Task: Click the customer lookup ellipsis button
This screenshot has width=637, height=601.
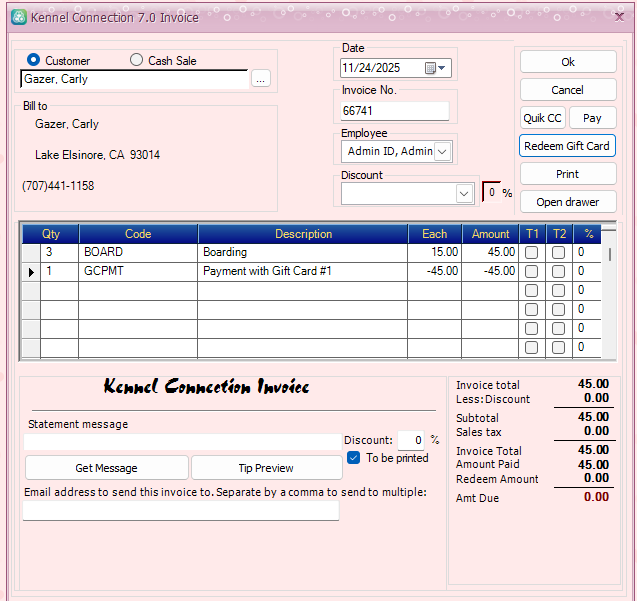Action: (260, 79)
